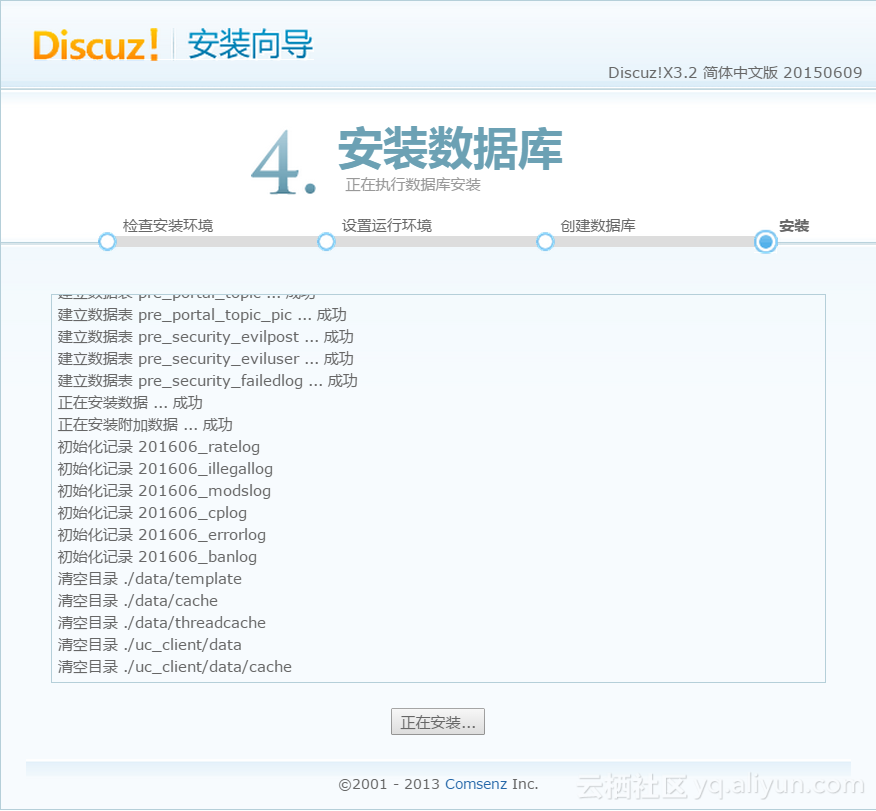Select log line 清空目录 ./data/threadcache
This screenshot has height=811, width=876.
[x=161, y=623]
